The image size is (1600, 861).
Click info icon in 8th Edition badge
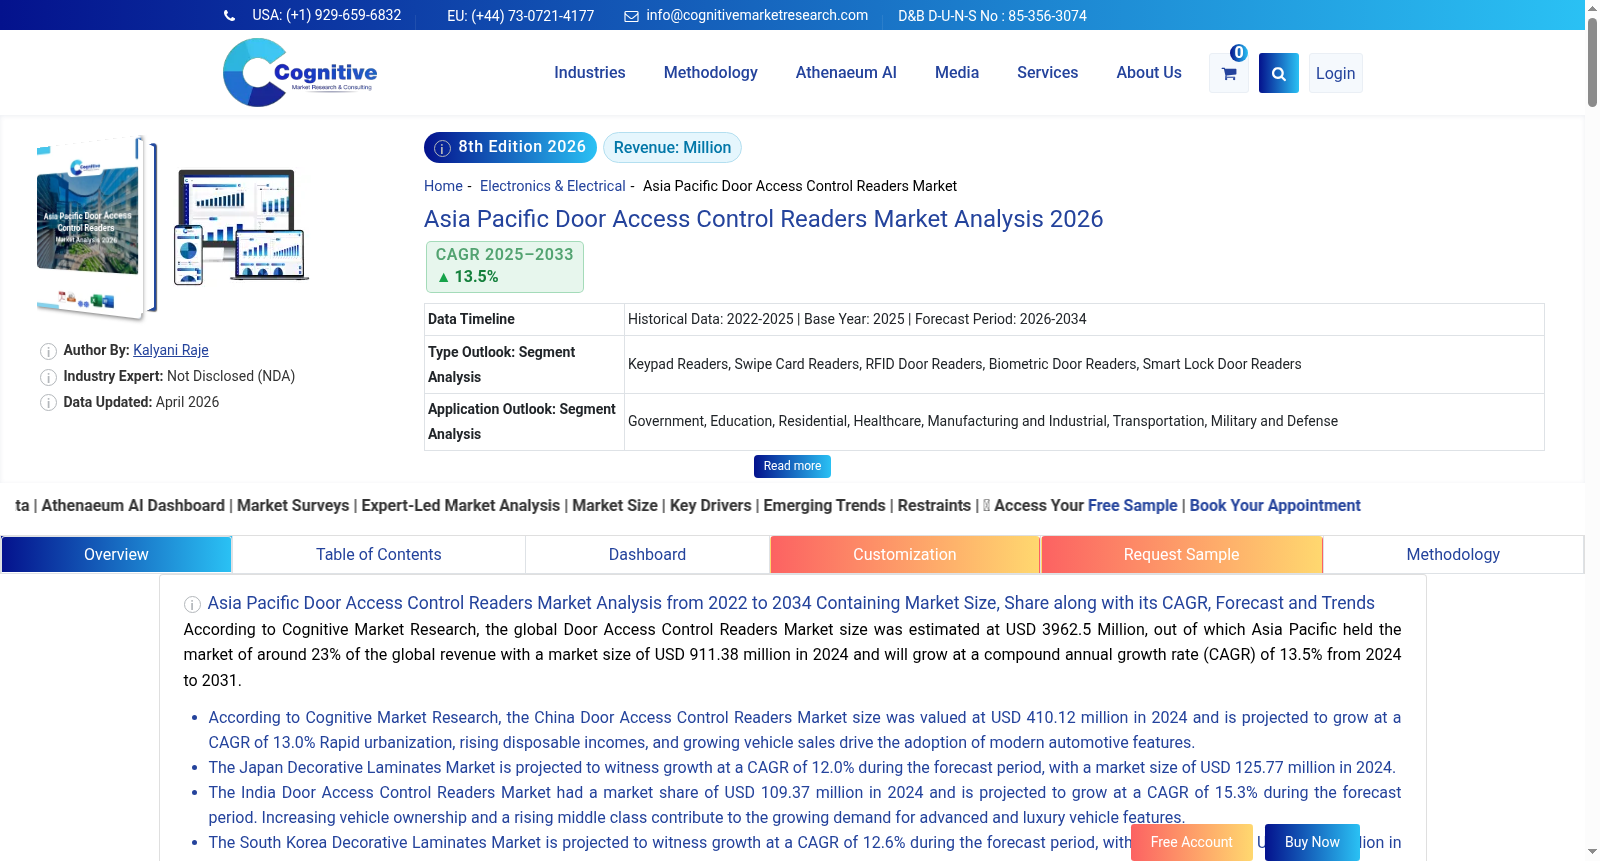click(443, 148)
